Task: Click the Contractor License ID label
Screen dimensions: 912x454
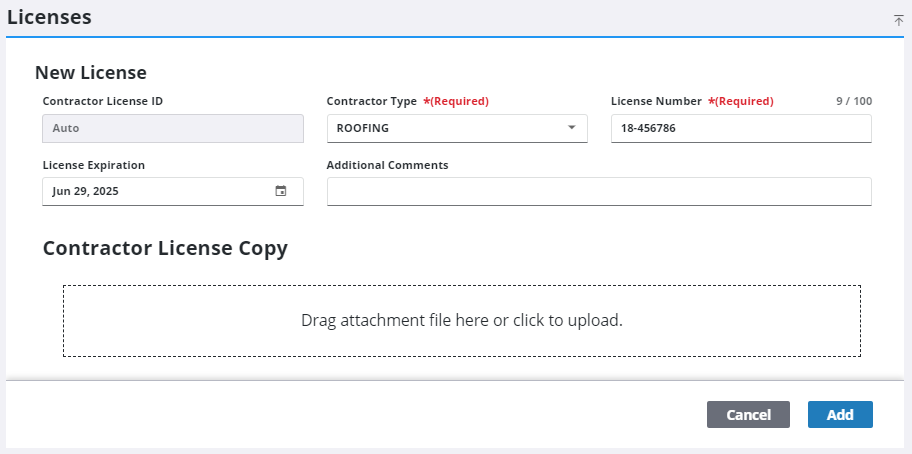Action: tap(103, 101)
